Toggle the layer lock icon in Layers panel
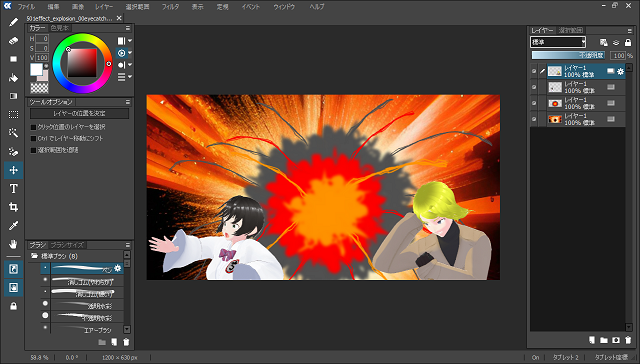640x364 pixels. click(x=628, y=42)
